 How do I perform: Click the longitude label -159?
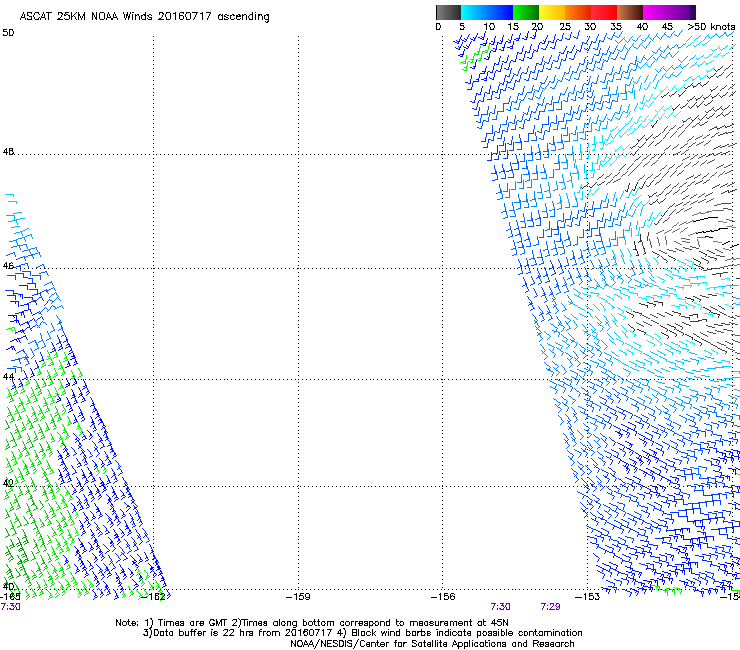[x=298, y=597]
